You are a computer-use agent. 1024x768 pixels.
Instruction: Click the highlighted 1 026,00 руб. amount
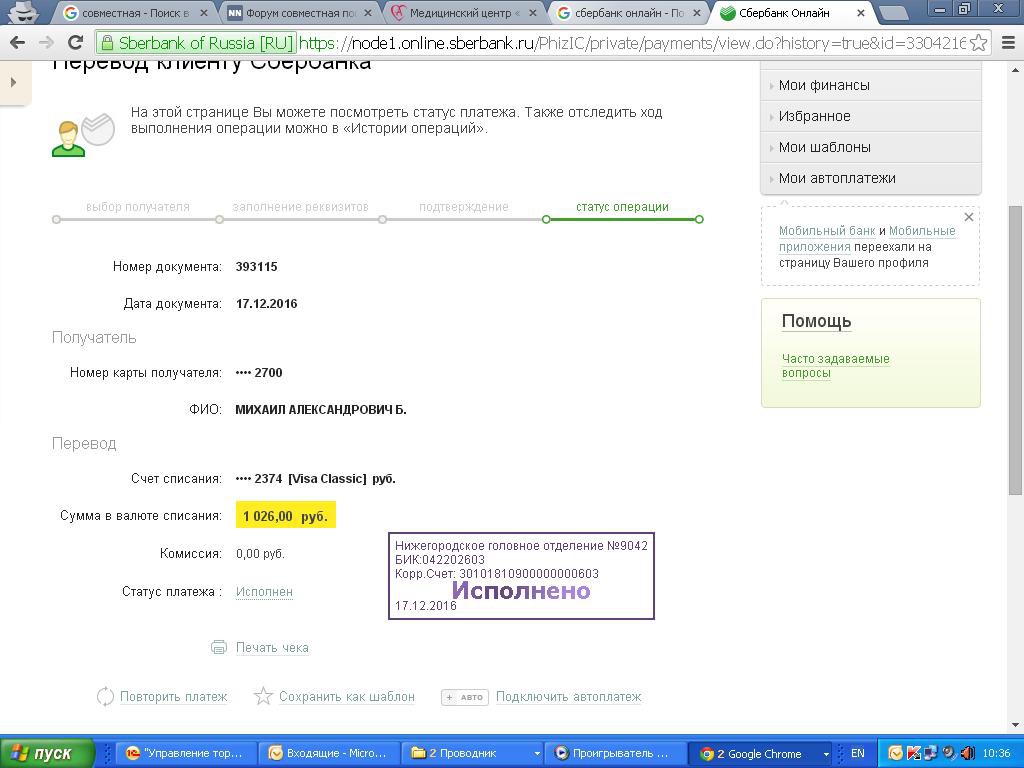point(285,516)
